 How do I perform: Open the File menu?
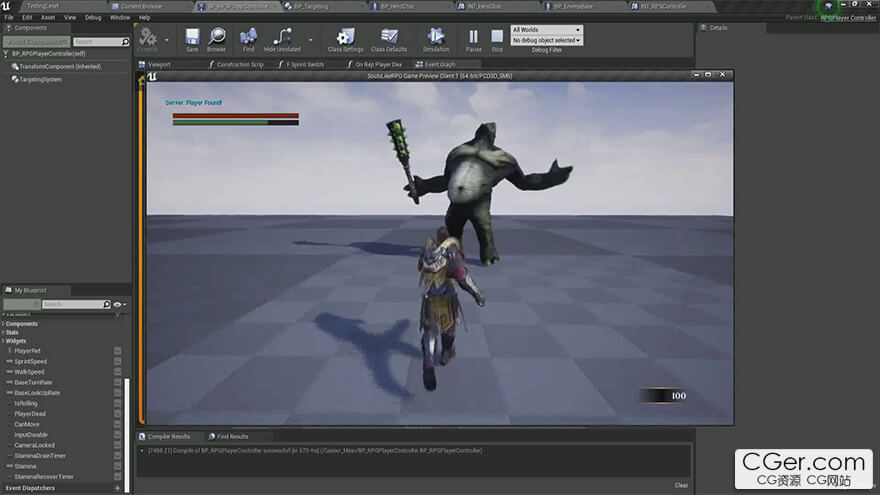click(x=9, y=17)
